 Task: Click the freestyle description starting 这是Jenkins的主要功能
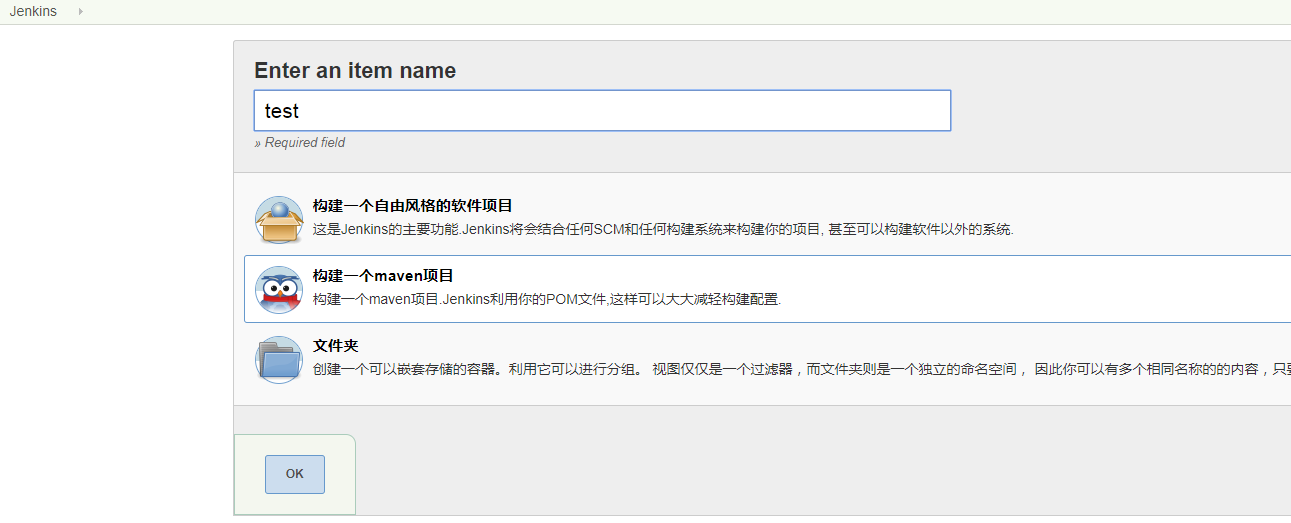click(x=663, y=229)
